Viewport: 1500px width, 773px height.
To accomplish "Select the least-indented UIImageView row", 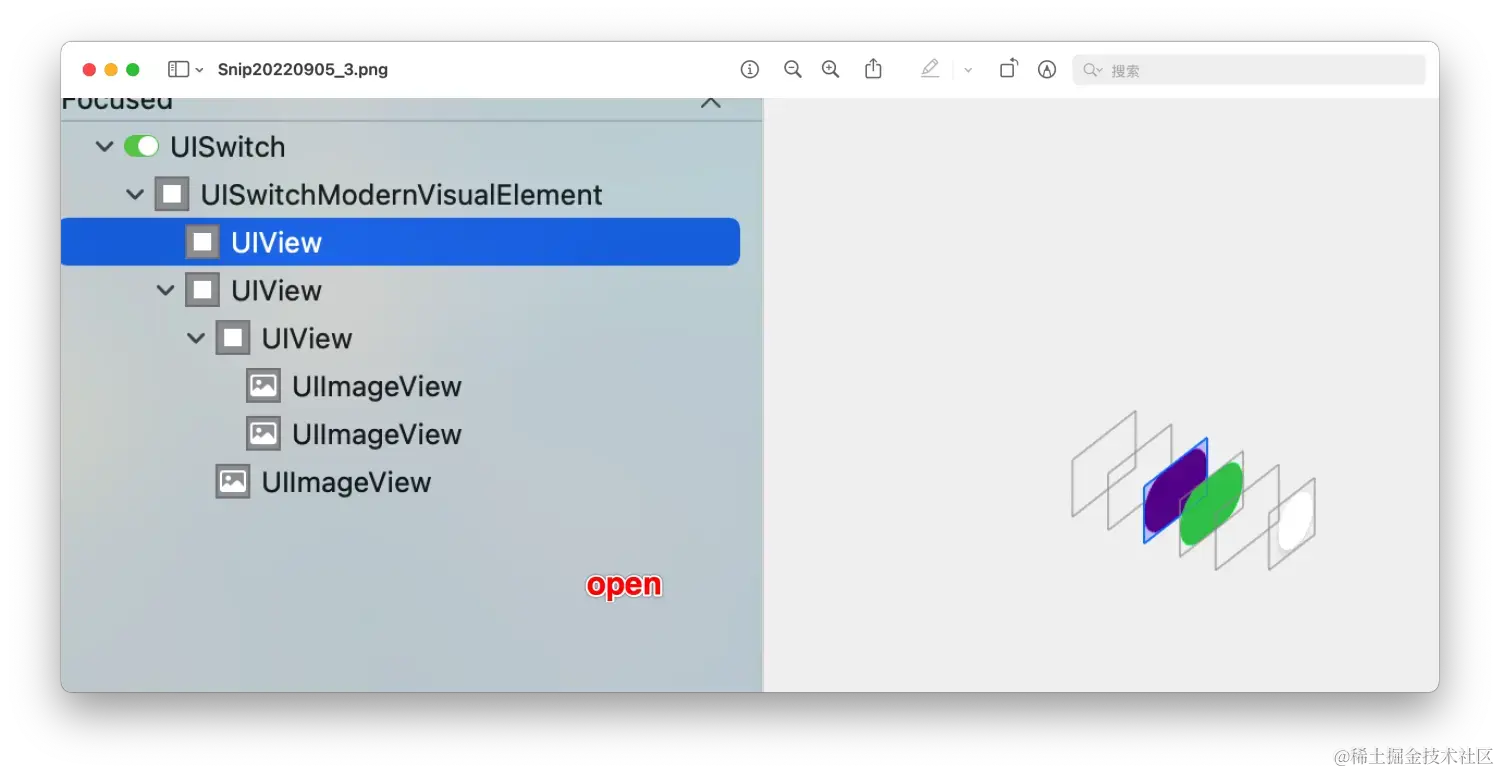I will (346, 482).
